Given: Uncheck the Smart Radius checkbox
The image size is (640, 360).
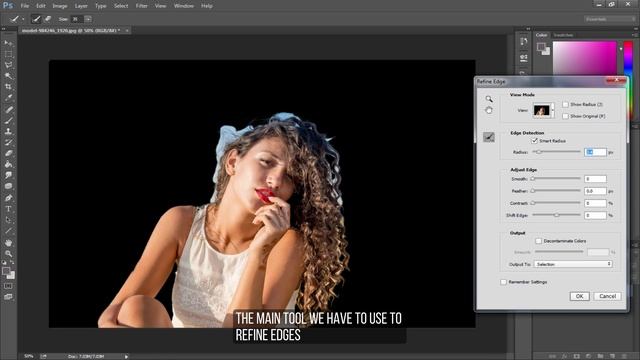Looking at the screenshot, I should [534, 141].
